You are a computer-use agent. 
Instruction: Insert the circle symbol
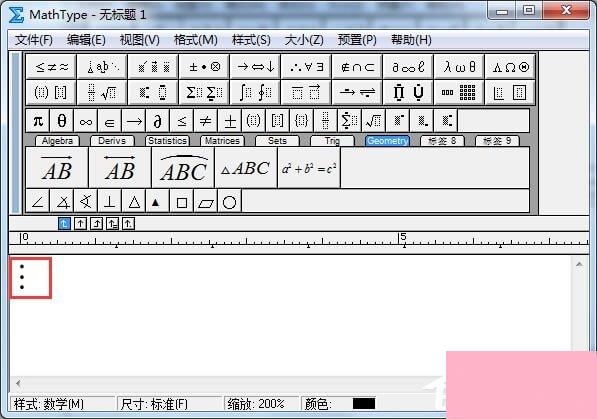229,202
